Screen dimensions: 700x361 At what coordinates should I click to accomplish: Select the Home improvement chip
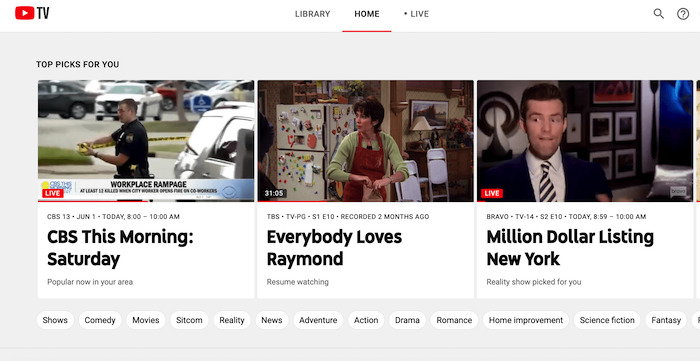526,320
